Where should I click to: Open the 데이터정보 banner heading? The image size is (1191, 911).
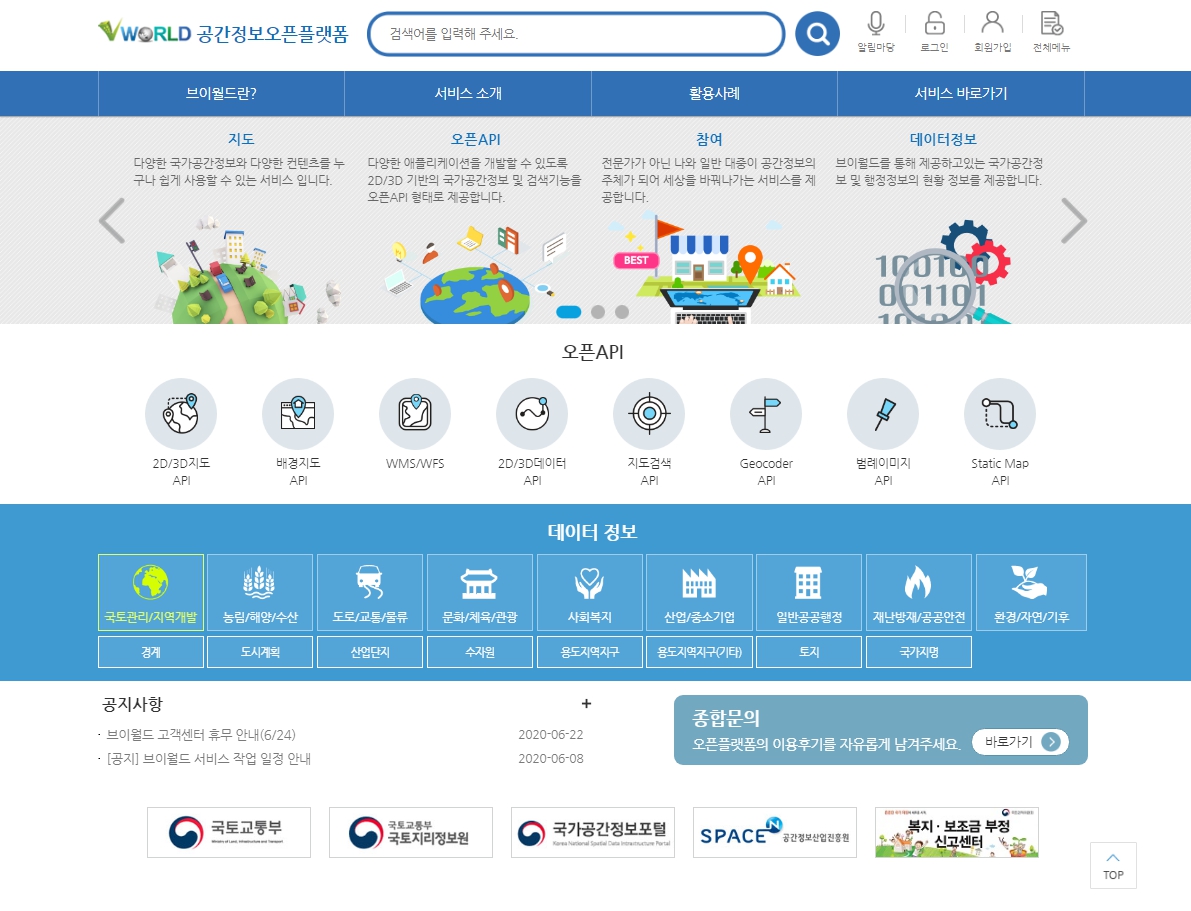click(x=943, y=139)
